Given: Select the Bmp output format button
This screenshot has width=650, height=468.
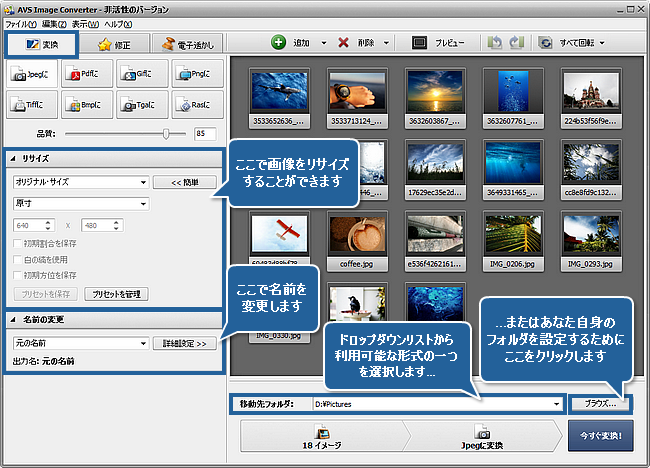Looking at the screenshot, I should [x=87, y=104].
